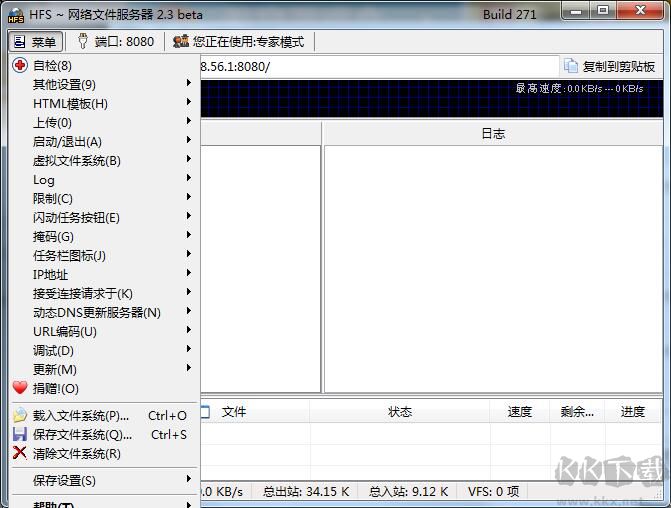This screenshot has width=671, height=508.
Task: Click the 状态 column header
Action: tap(400, 412)
